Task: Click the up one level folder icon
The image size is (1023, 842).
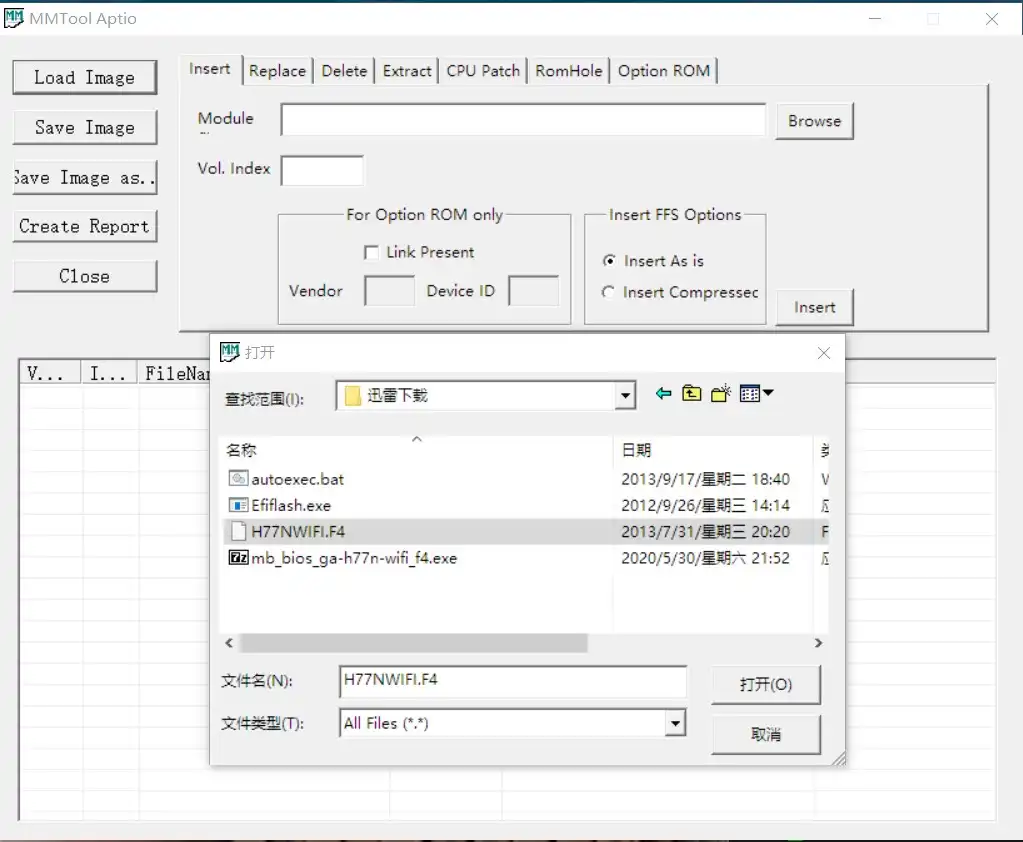Action: [690, 393]
